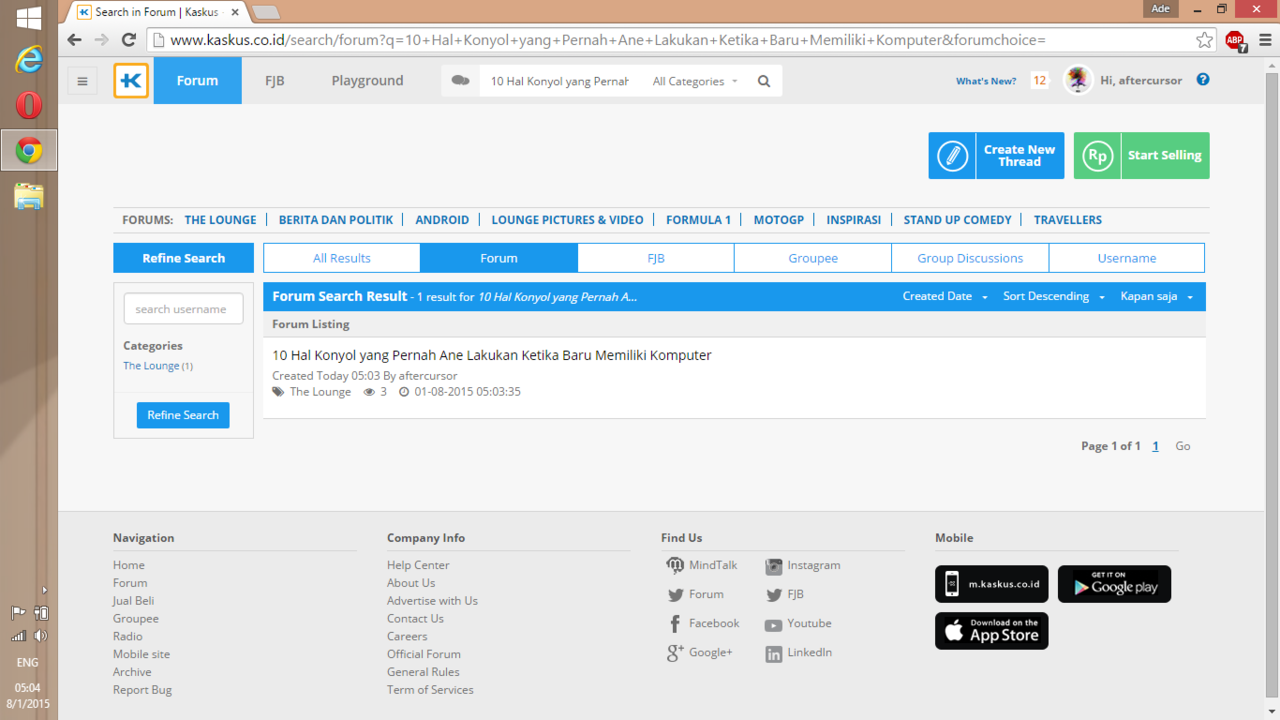1280x720 pixels.
Task: Open the Chrome menu icon
Action: [1265, 40]
